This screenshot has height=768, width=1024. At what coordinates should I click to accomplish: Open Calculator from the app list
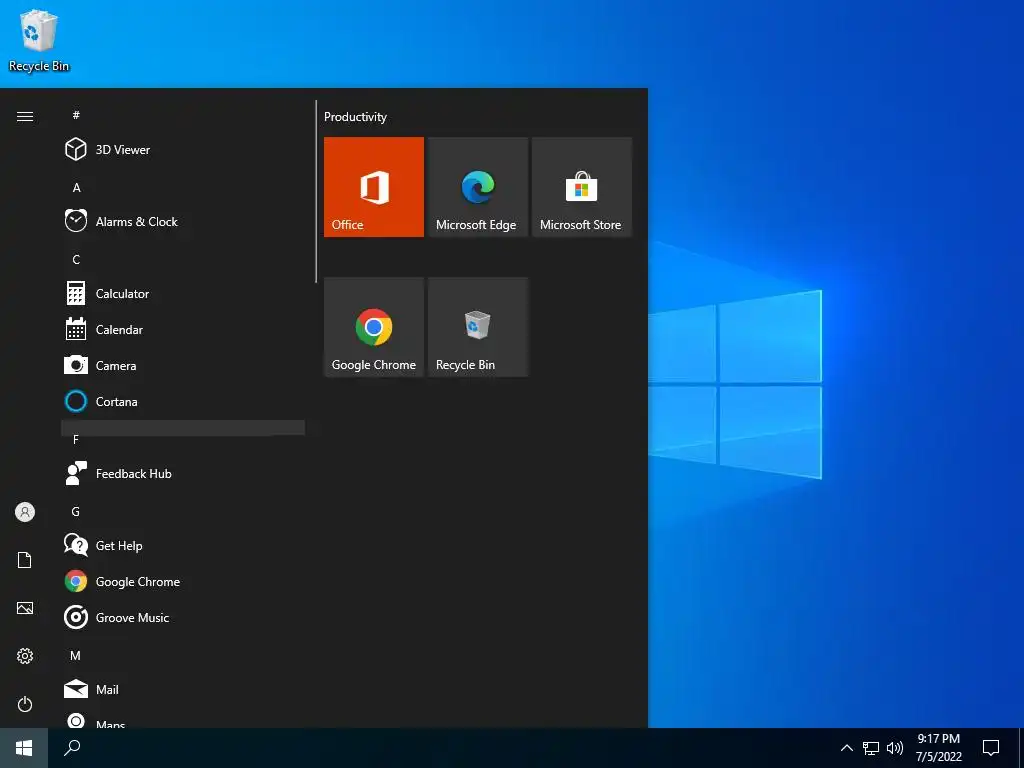183,293
